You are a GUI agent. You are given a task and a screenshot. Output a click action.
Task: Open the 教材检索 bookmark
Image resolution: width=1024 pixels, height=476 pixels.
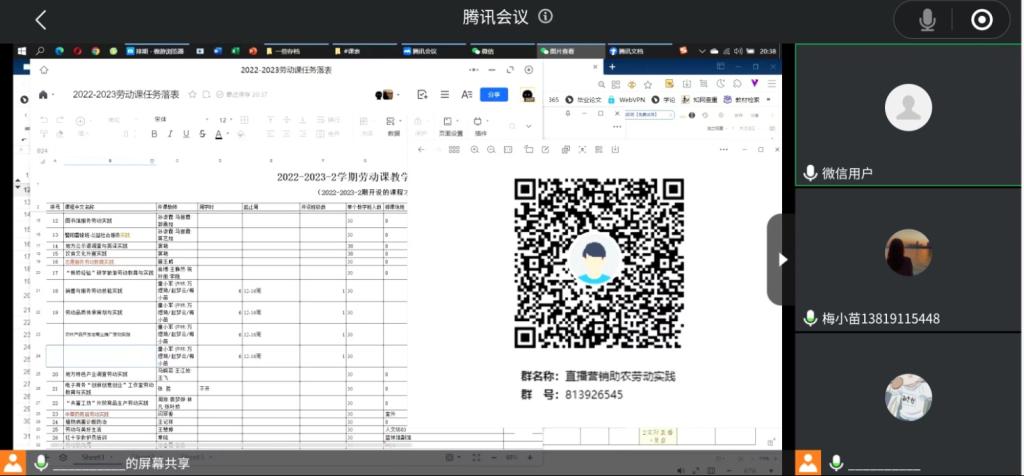tap(742, 100)
